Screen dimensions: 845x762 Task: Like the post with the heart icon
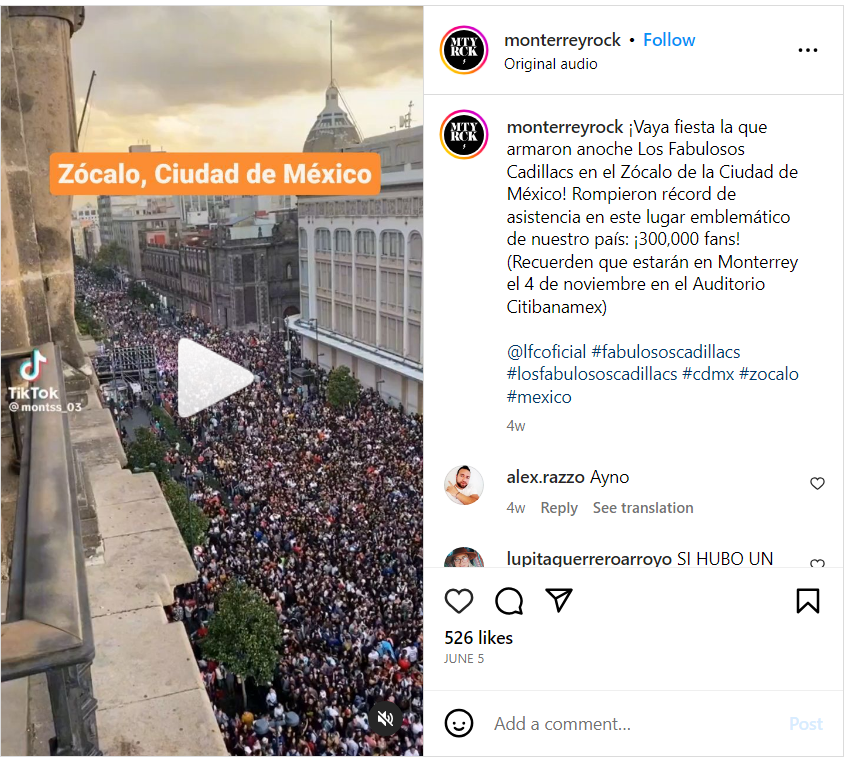(459, 600)
